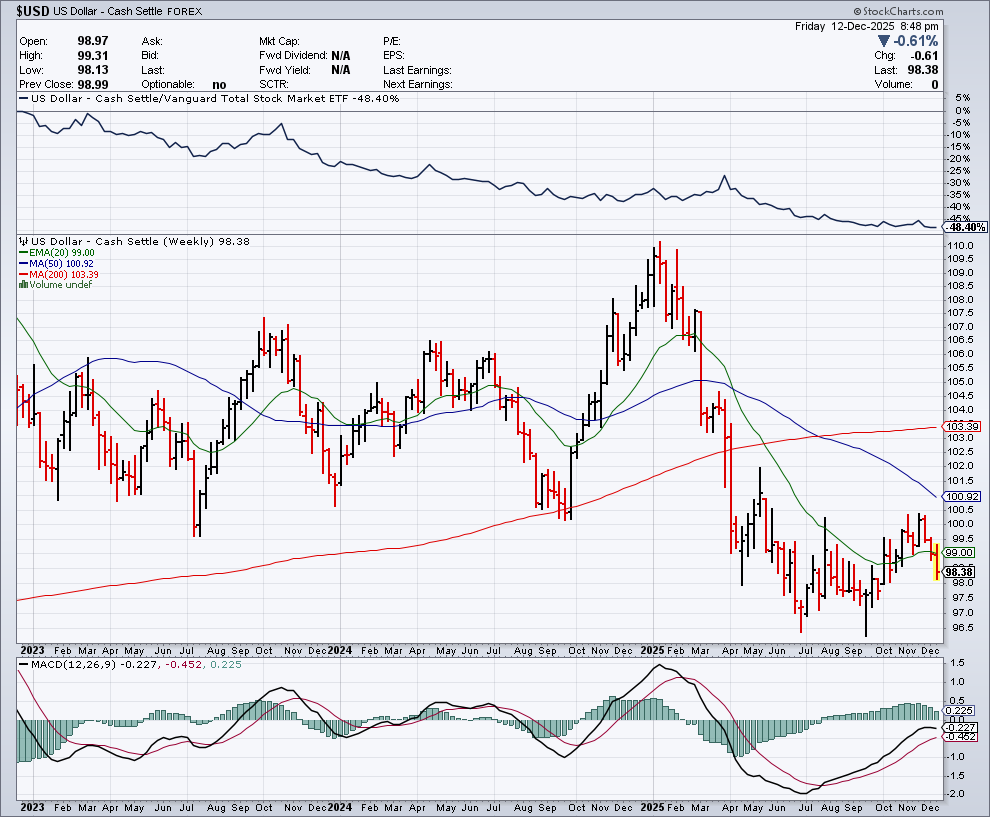Select the green EMA(20) legend marker
Screen dimensions: 990x817
coord(23,253)
